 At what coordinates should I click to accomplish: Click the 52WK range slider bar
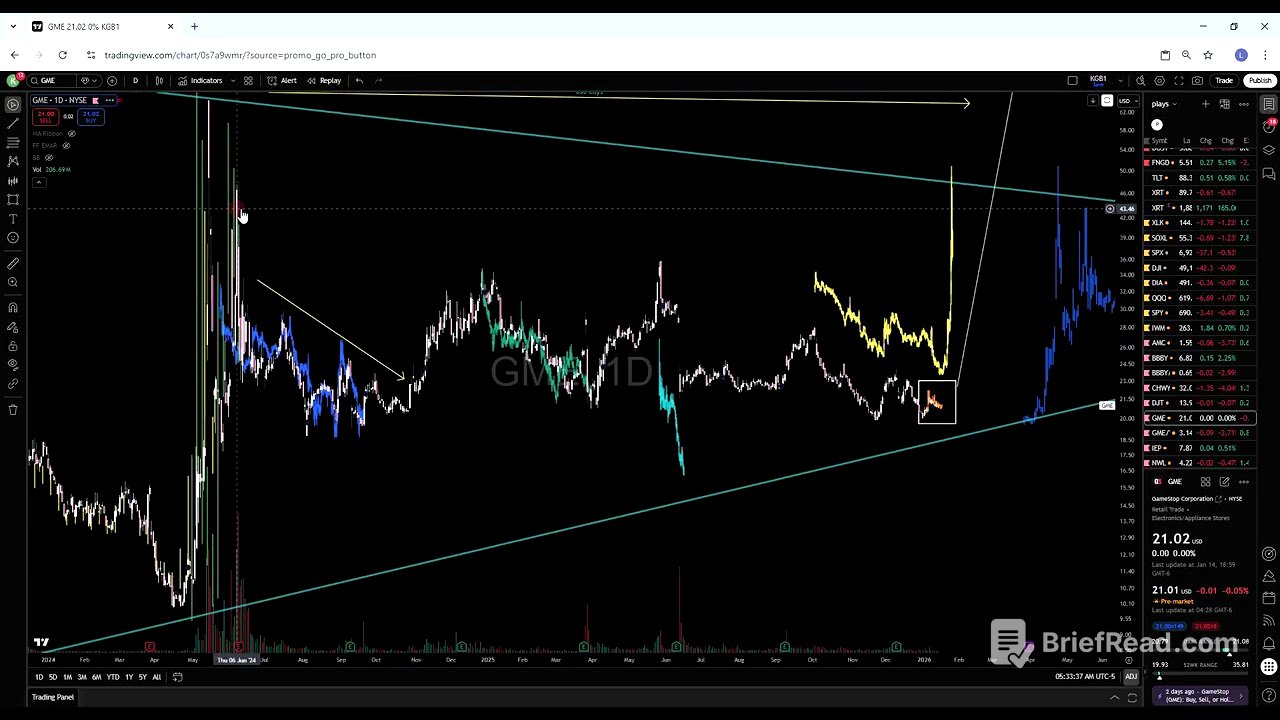(x=1200, y=675)
